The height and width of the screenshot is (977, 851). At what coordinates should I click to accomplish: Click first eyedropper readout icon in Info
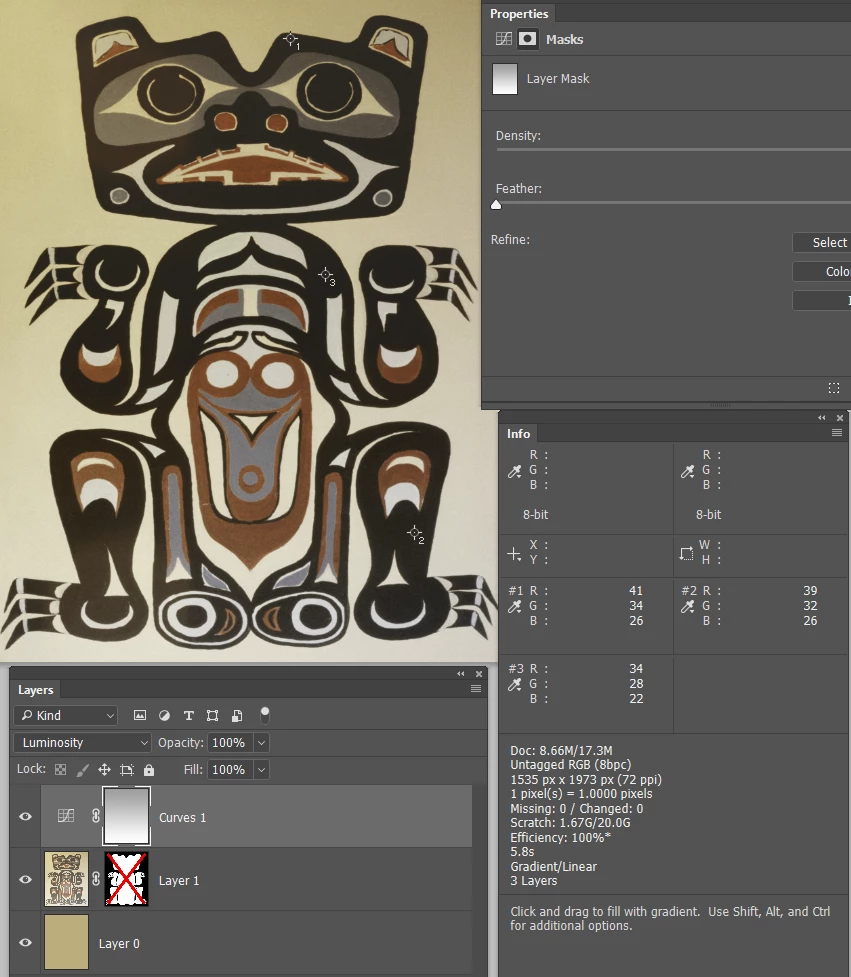(x=515, y=472)
